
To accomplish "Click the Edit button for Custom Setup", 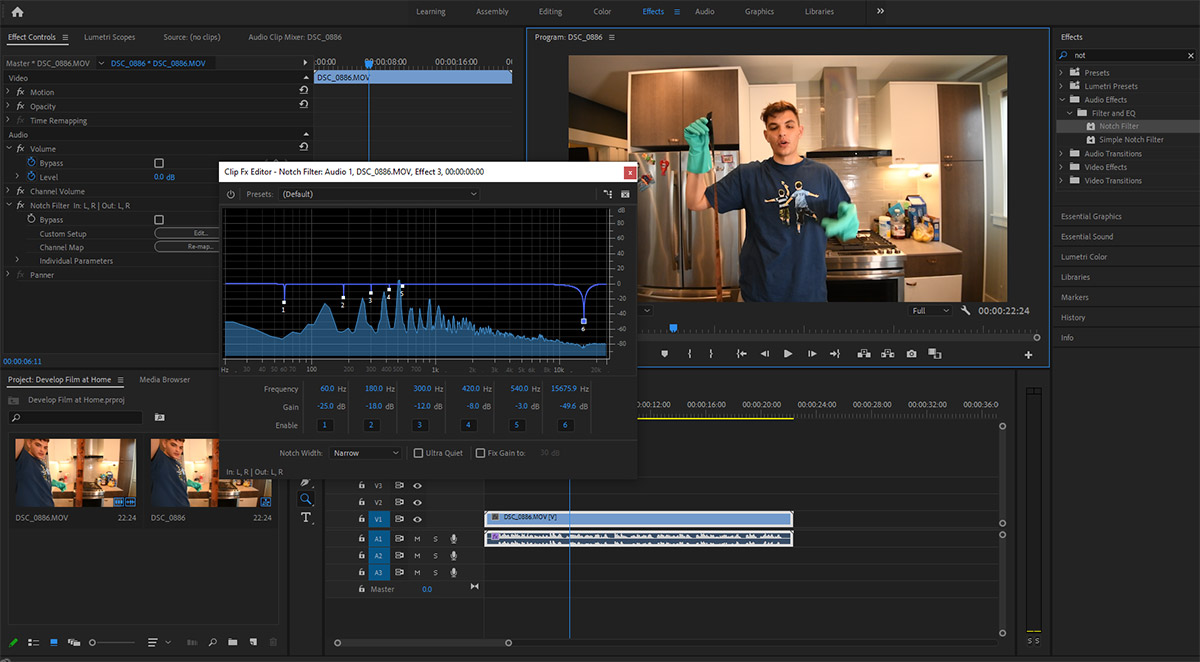I will coord(186,233).
